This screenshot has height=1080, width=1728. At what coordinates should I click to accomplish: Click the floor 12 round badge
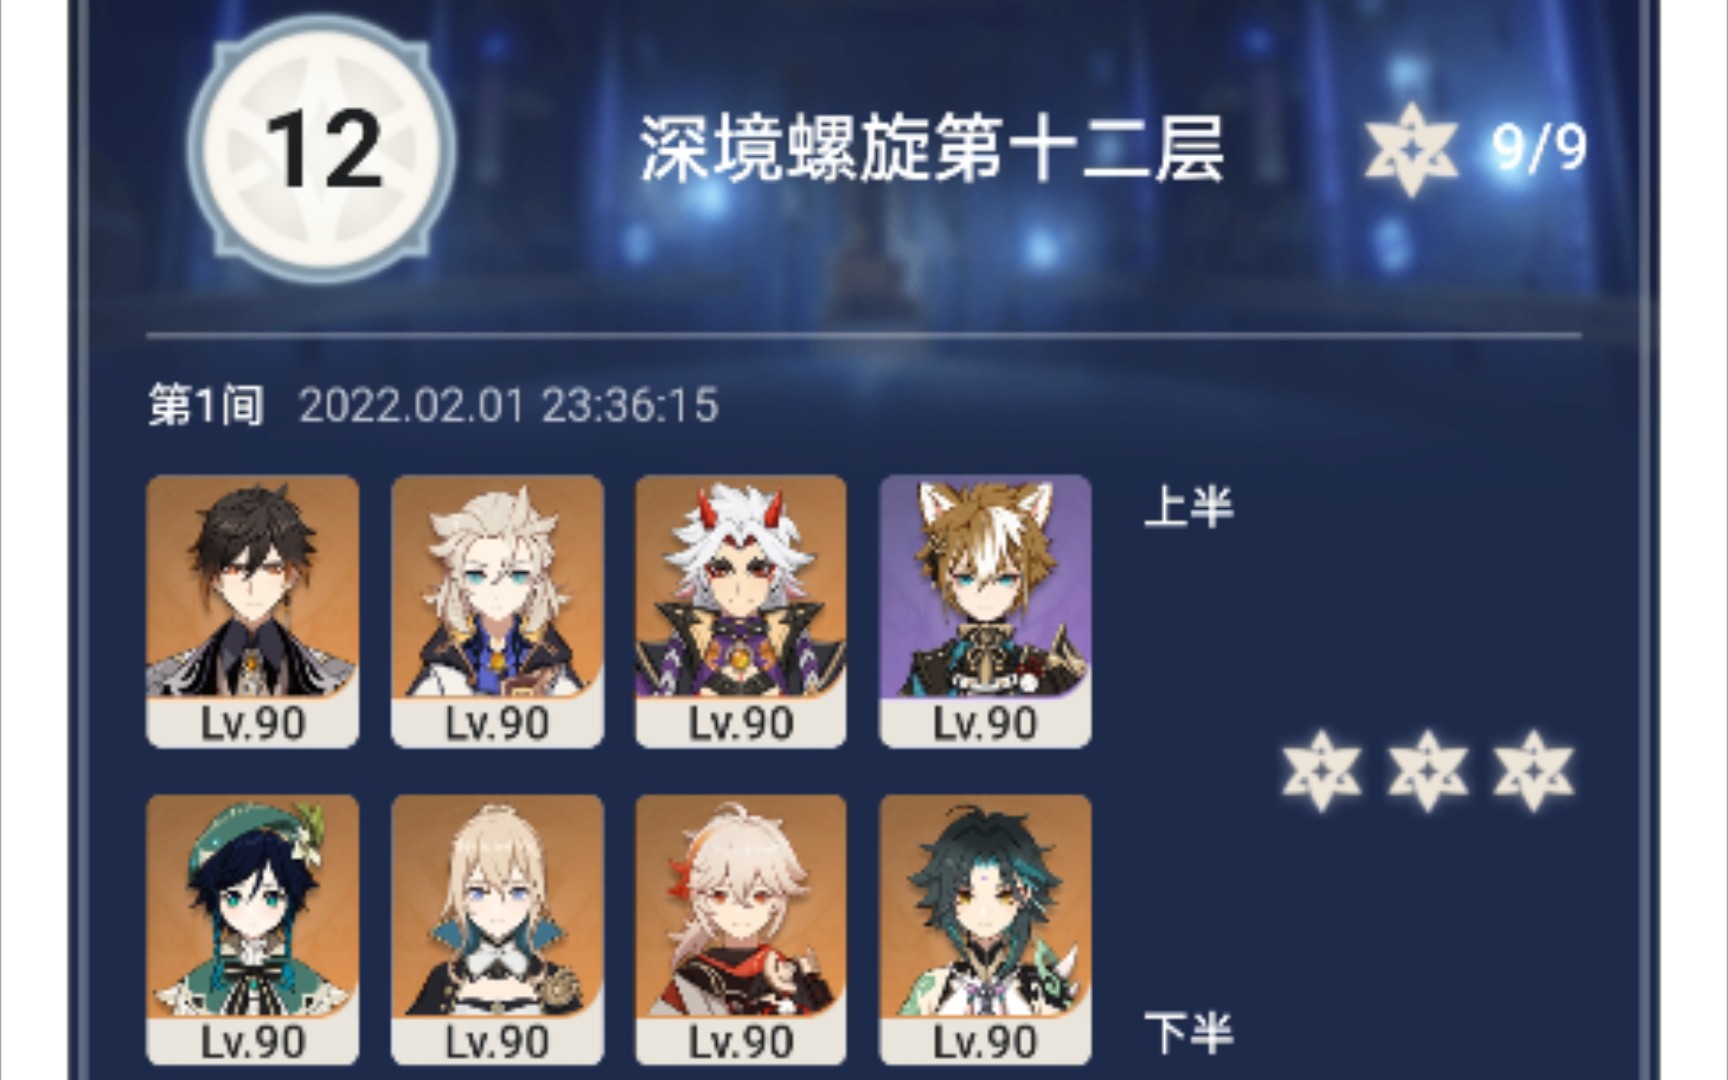pyautogui.click(x=322, y=149)
